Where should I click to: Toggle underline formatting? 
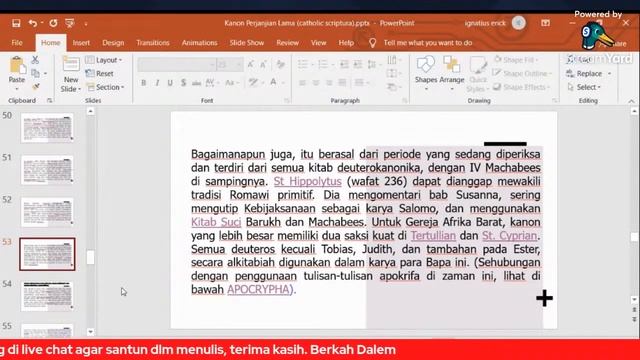coord(170,83)
